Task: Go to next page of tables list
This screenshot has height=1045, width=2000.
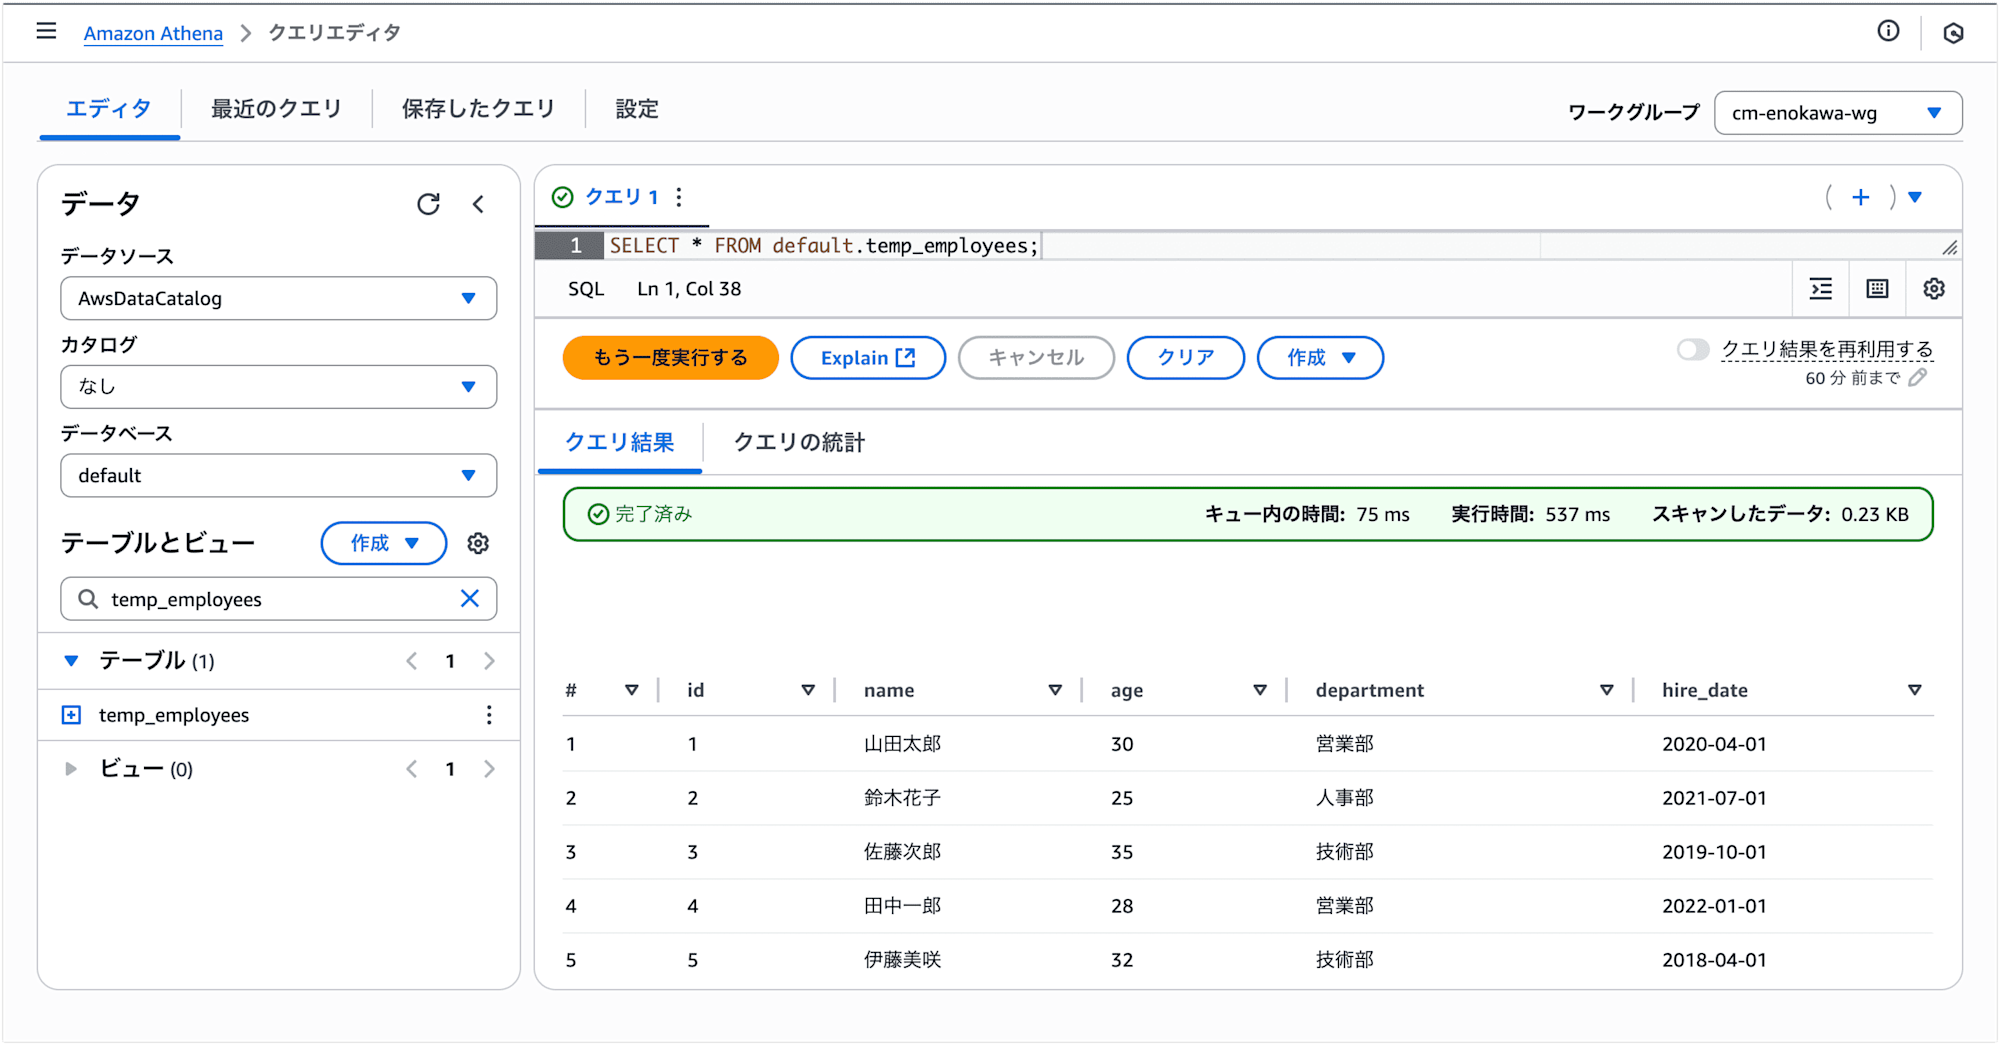Action: [489, 661]
